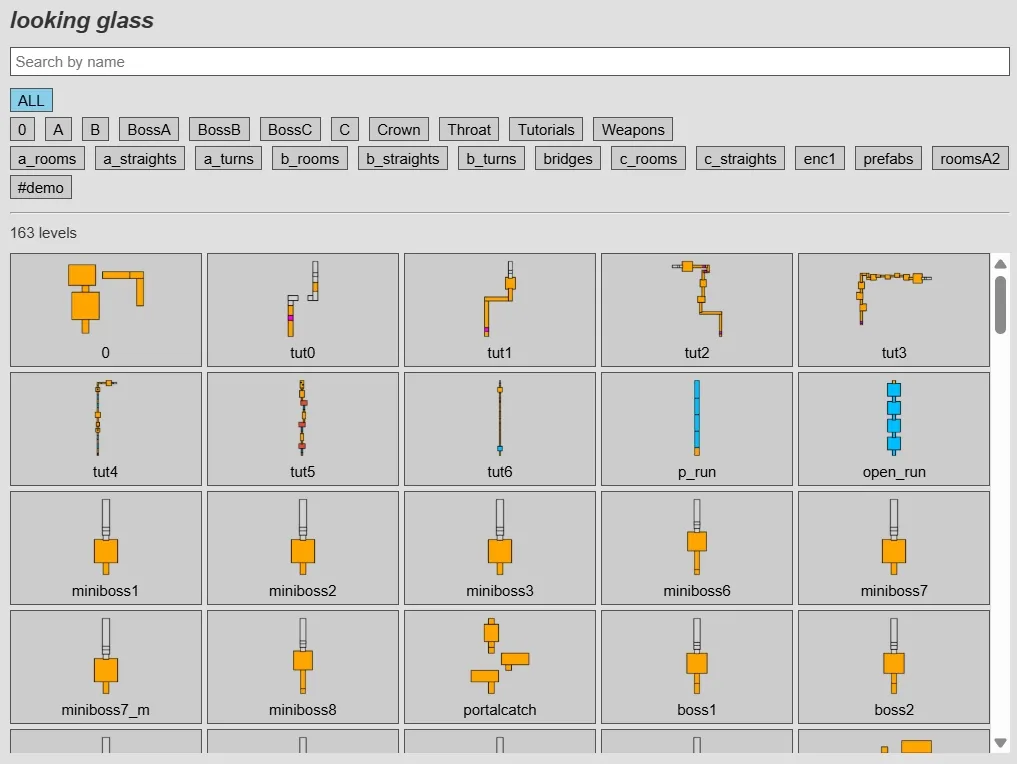Open the miniboss1 level card
The image size is (1017, 764).
tap(106, 548)
